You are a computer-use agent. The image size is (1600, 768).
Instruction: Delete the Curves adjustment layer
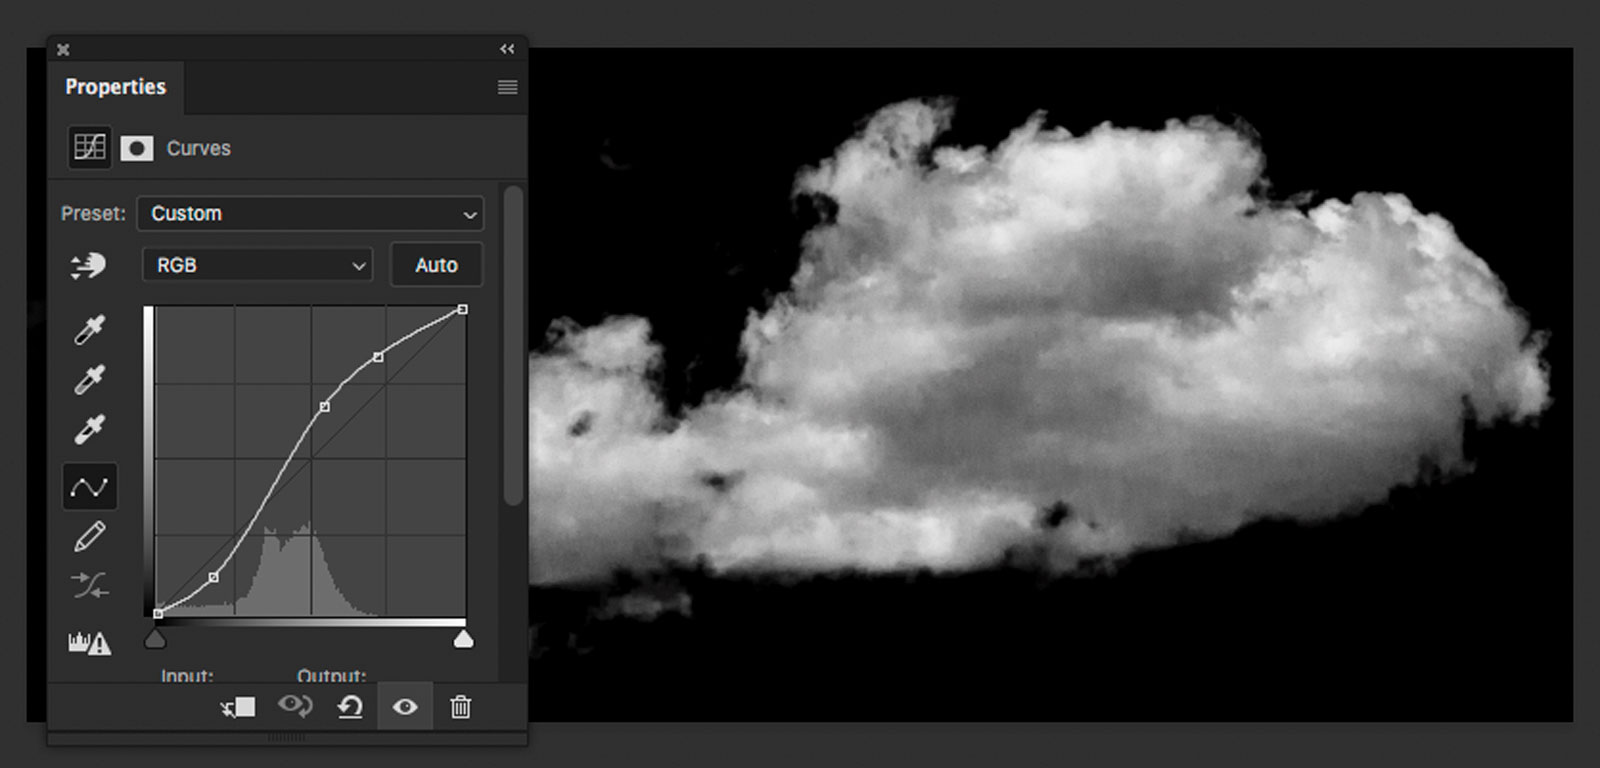coord(460,707)
